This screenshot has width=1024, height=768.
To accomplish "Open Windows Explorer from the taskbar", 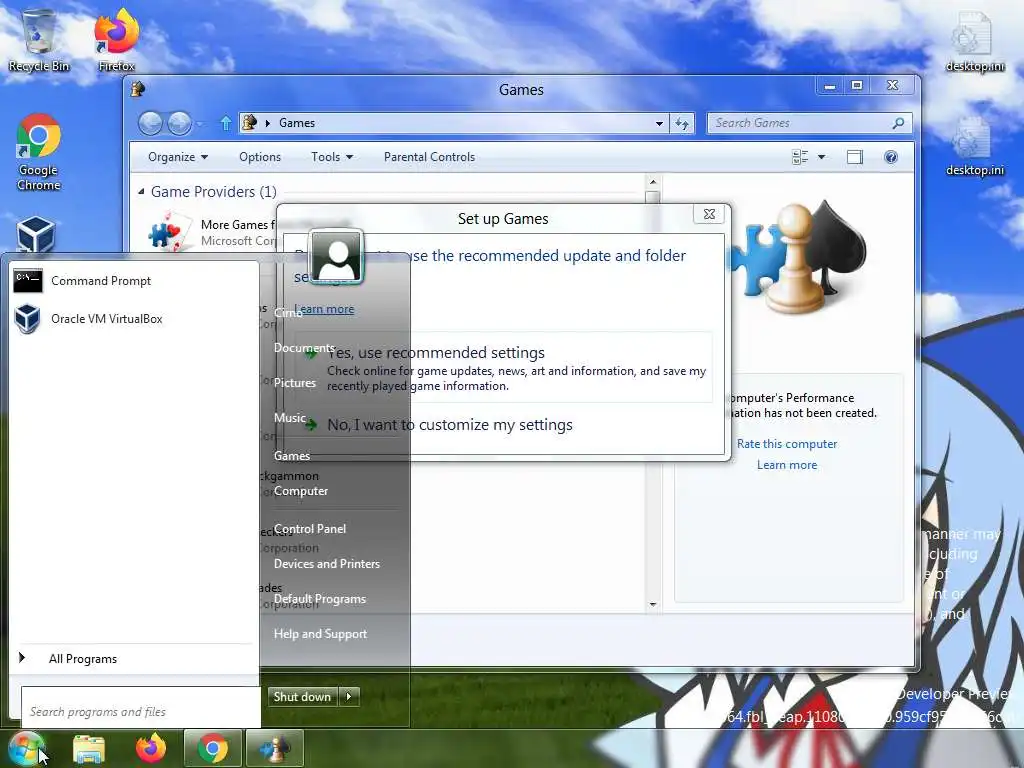I will click(89, 748).
